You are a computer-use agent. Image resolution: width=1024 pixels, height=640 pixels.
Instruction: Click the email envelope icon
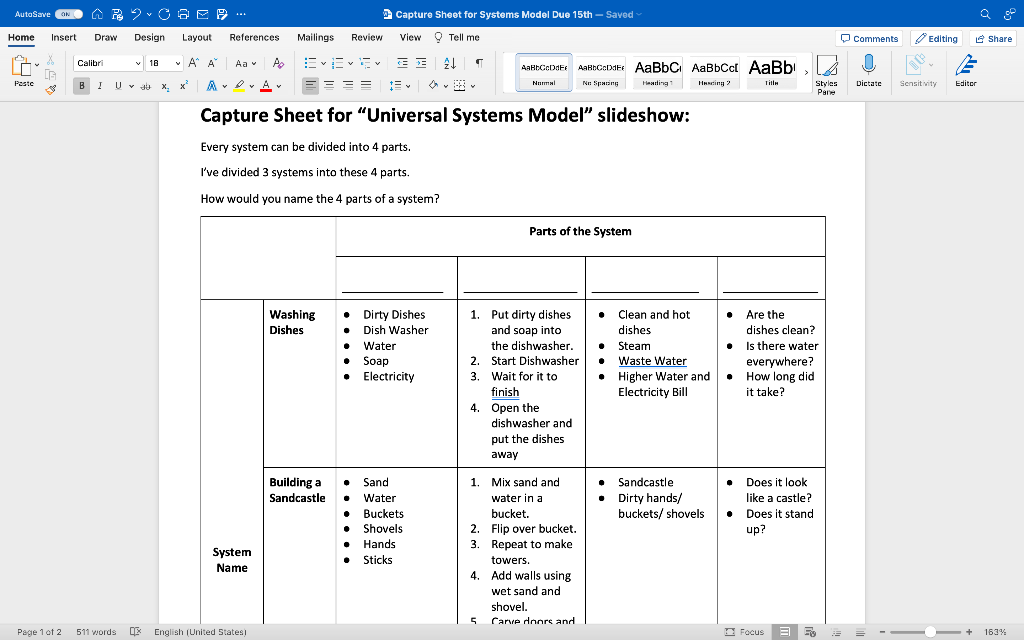point(202,14)
